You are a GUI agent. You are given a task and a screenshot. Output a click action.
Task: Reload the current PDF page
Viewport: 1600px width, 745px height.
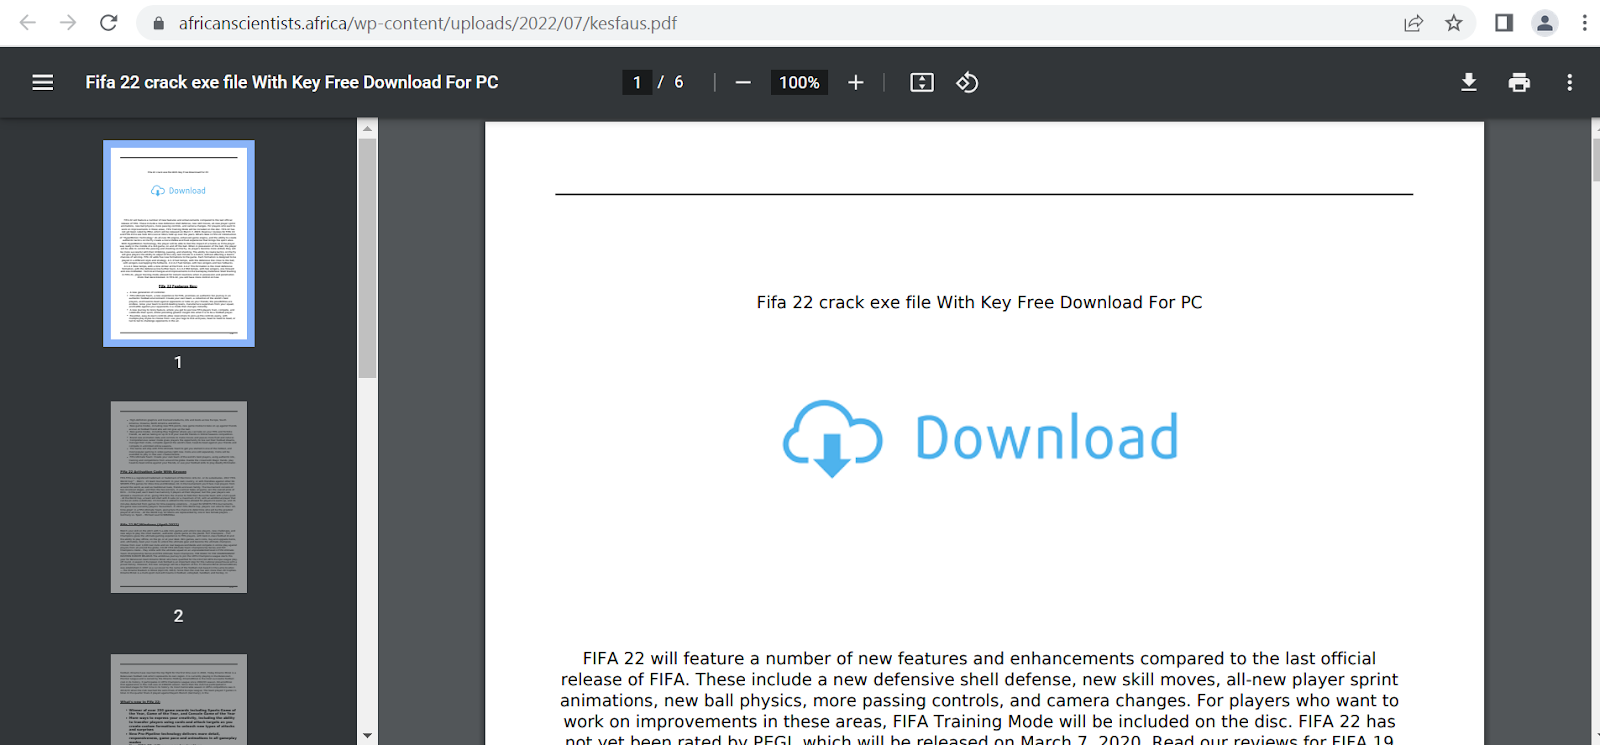109,22
